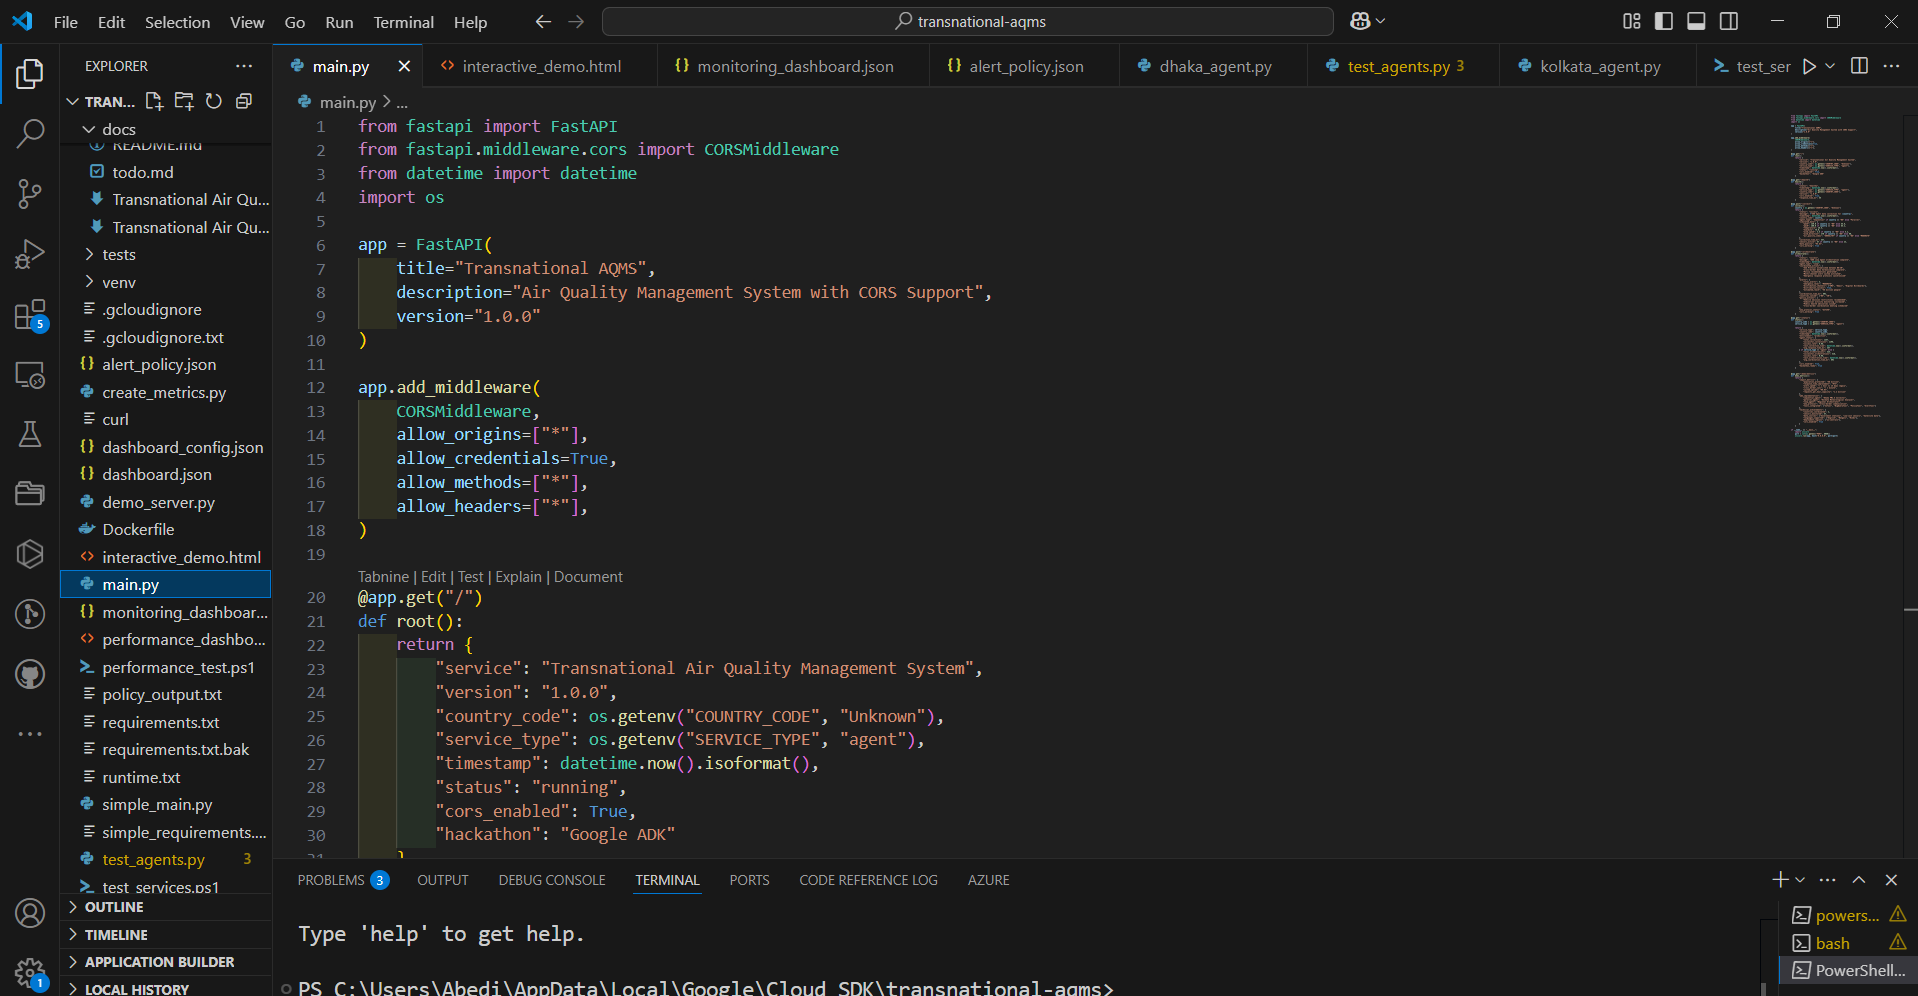Toggle the Primary Side Bar visibility
The width and height of the screenshot is (1918, 996).
point(1664,21)
